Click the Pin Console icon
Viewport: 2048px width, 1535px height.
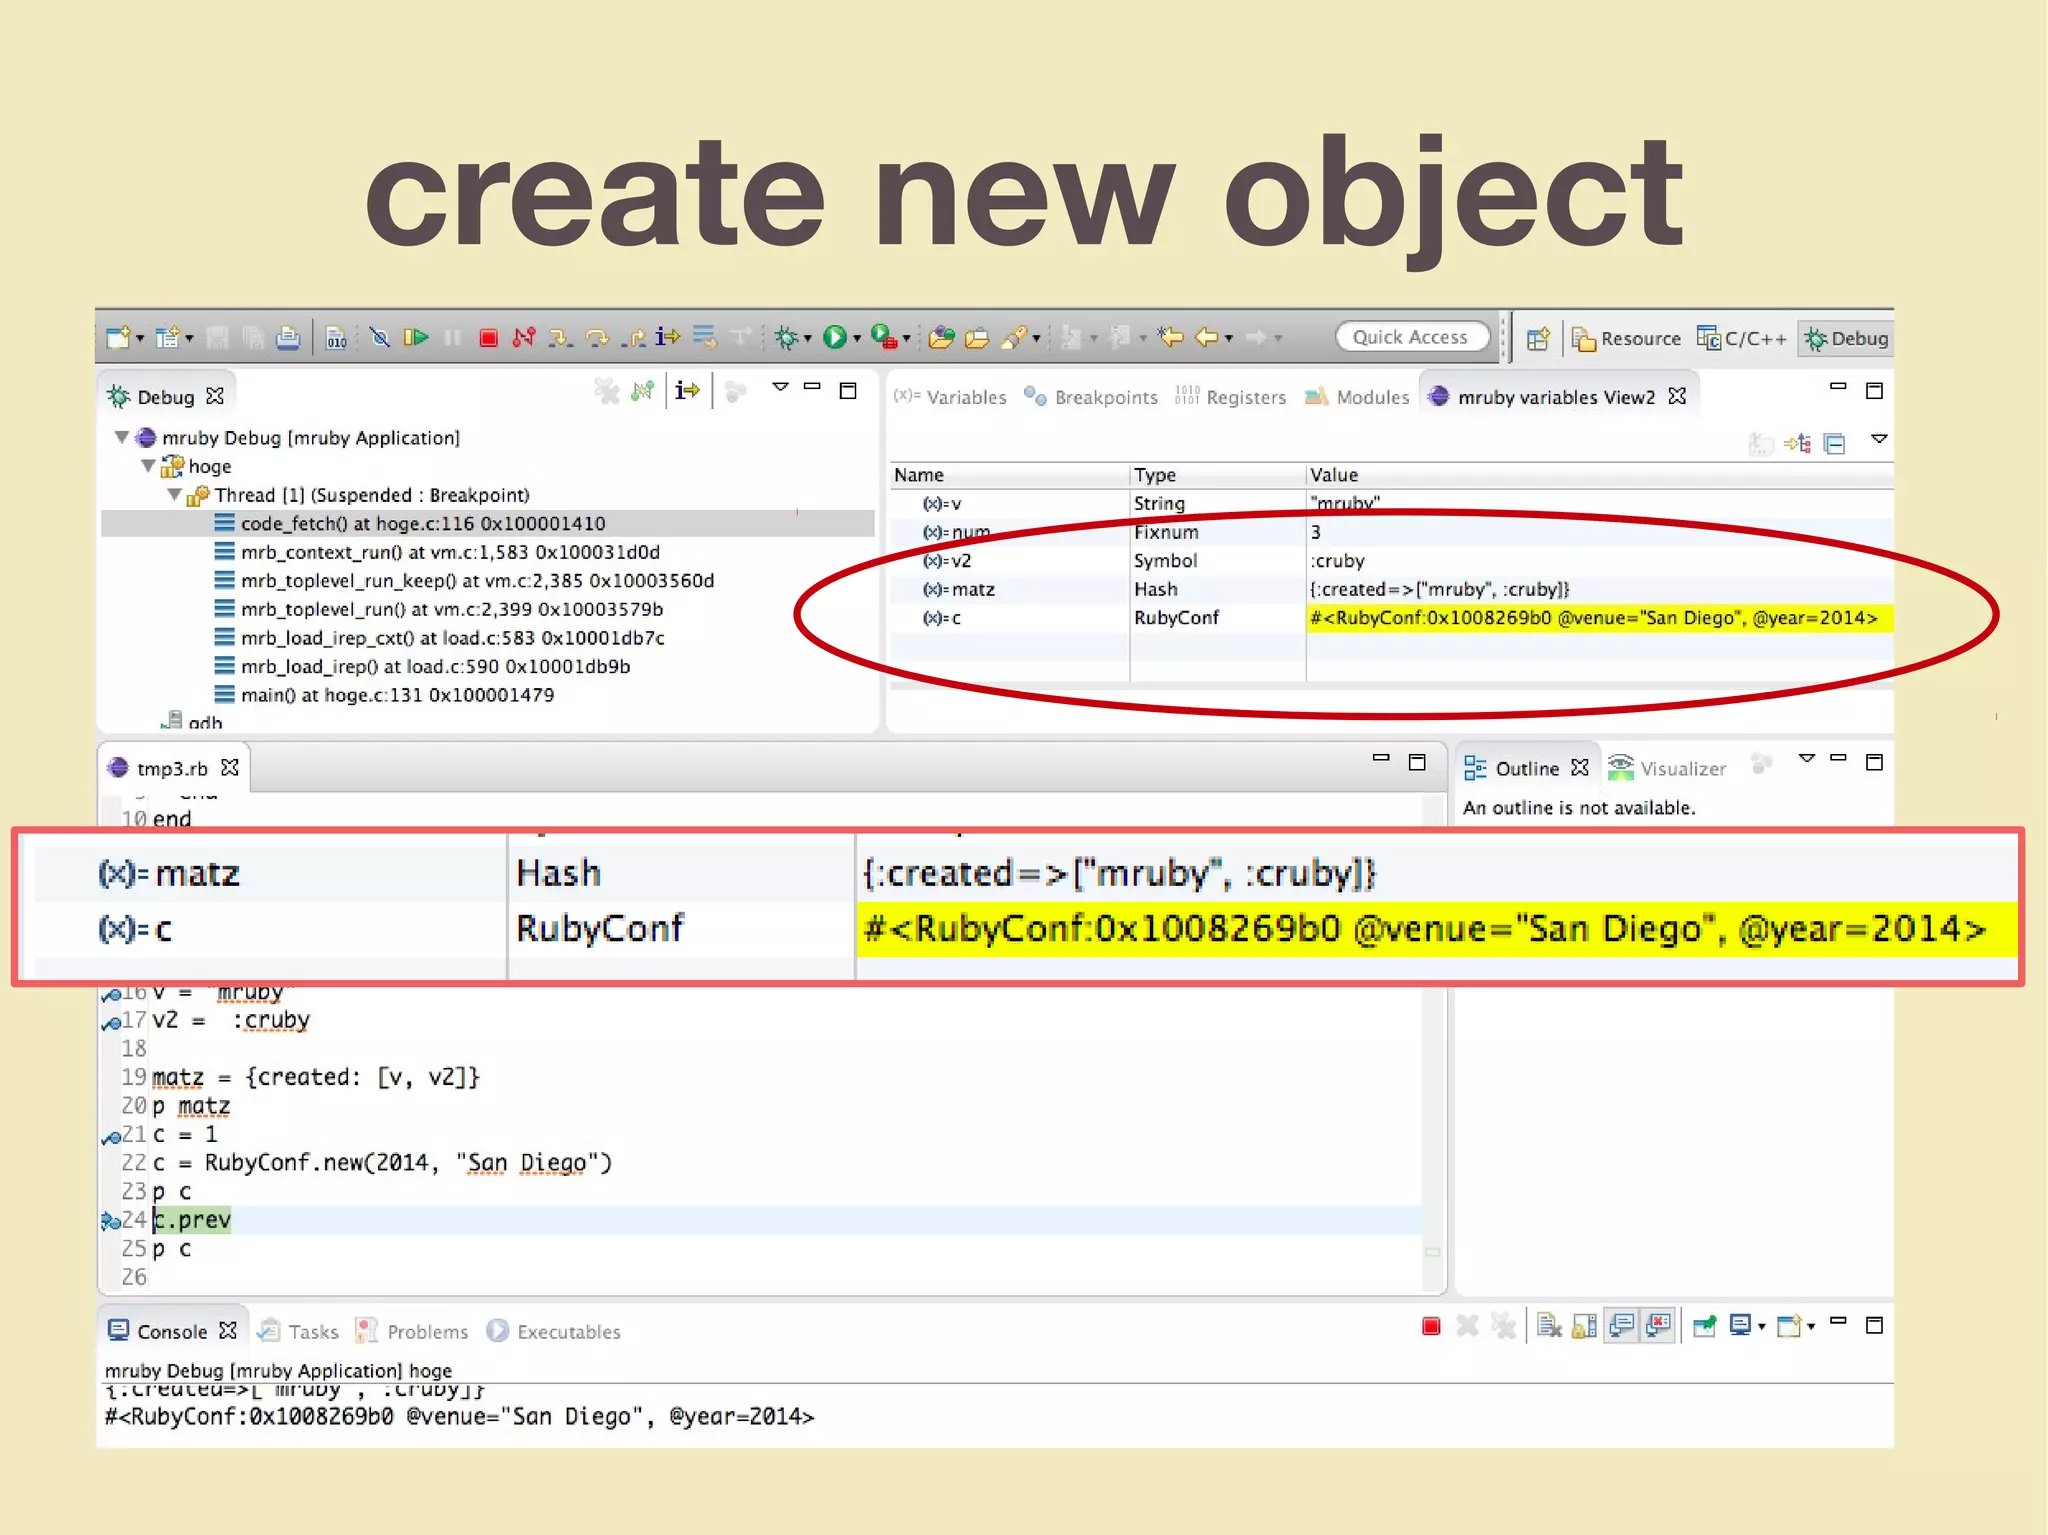[1704, 1326]
